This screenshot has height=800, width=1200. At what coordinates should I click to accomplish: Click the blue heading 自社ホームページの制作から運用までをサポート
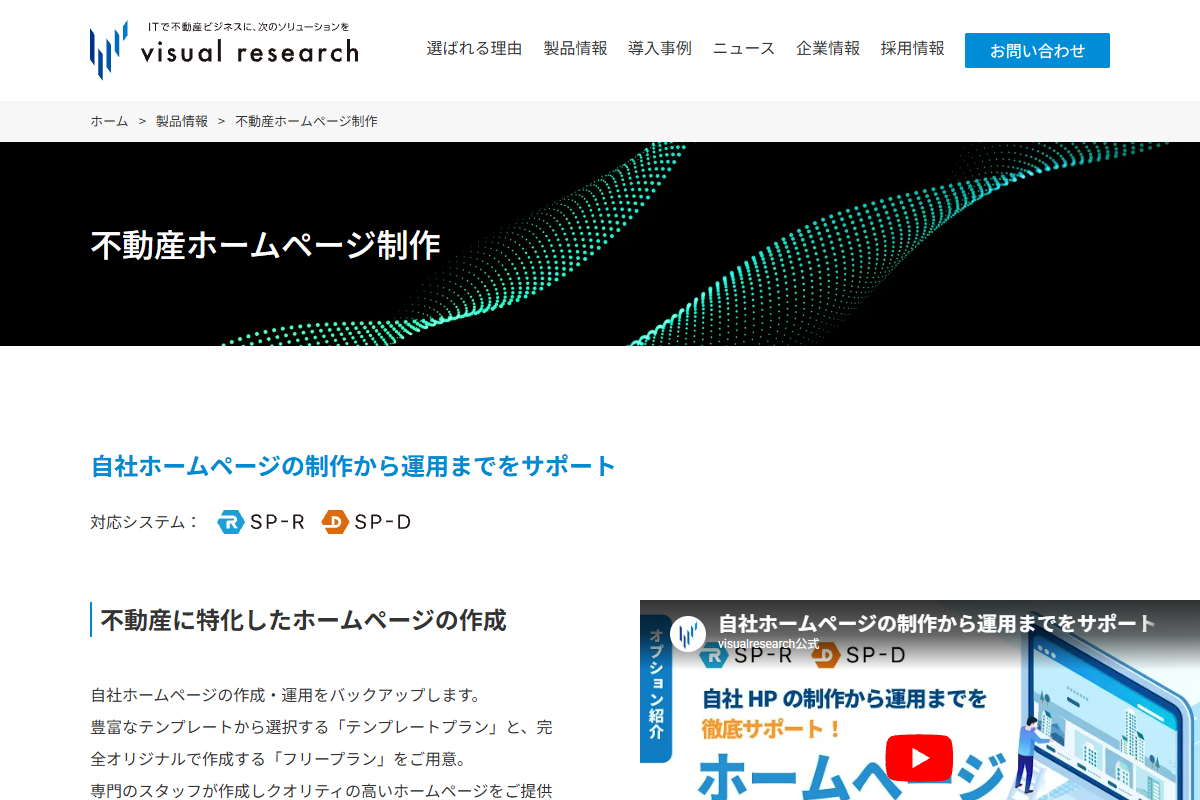(x=353, y=466)
